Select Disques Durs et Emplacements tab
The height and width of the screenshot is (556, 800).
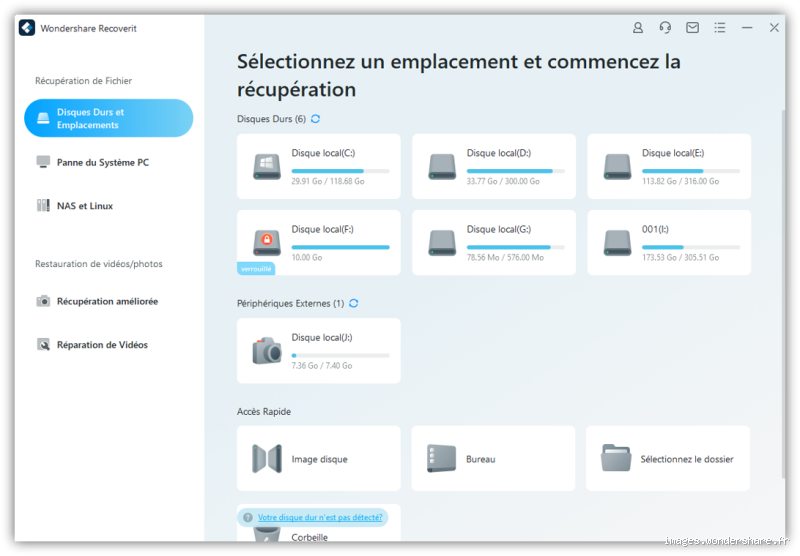108,119
